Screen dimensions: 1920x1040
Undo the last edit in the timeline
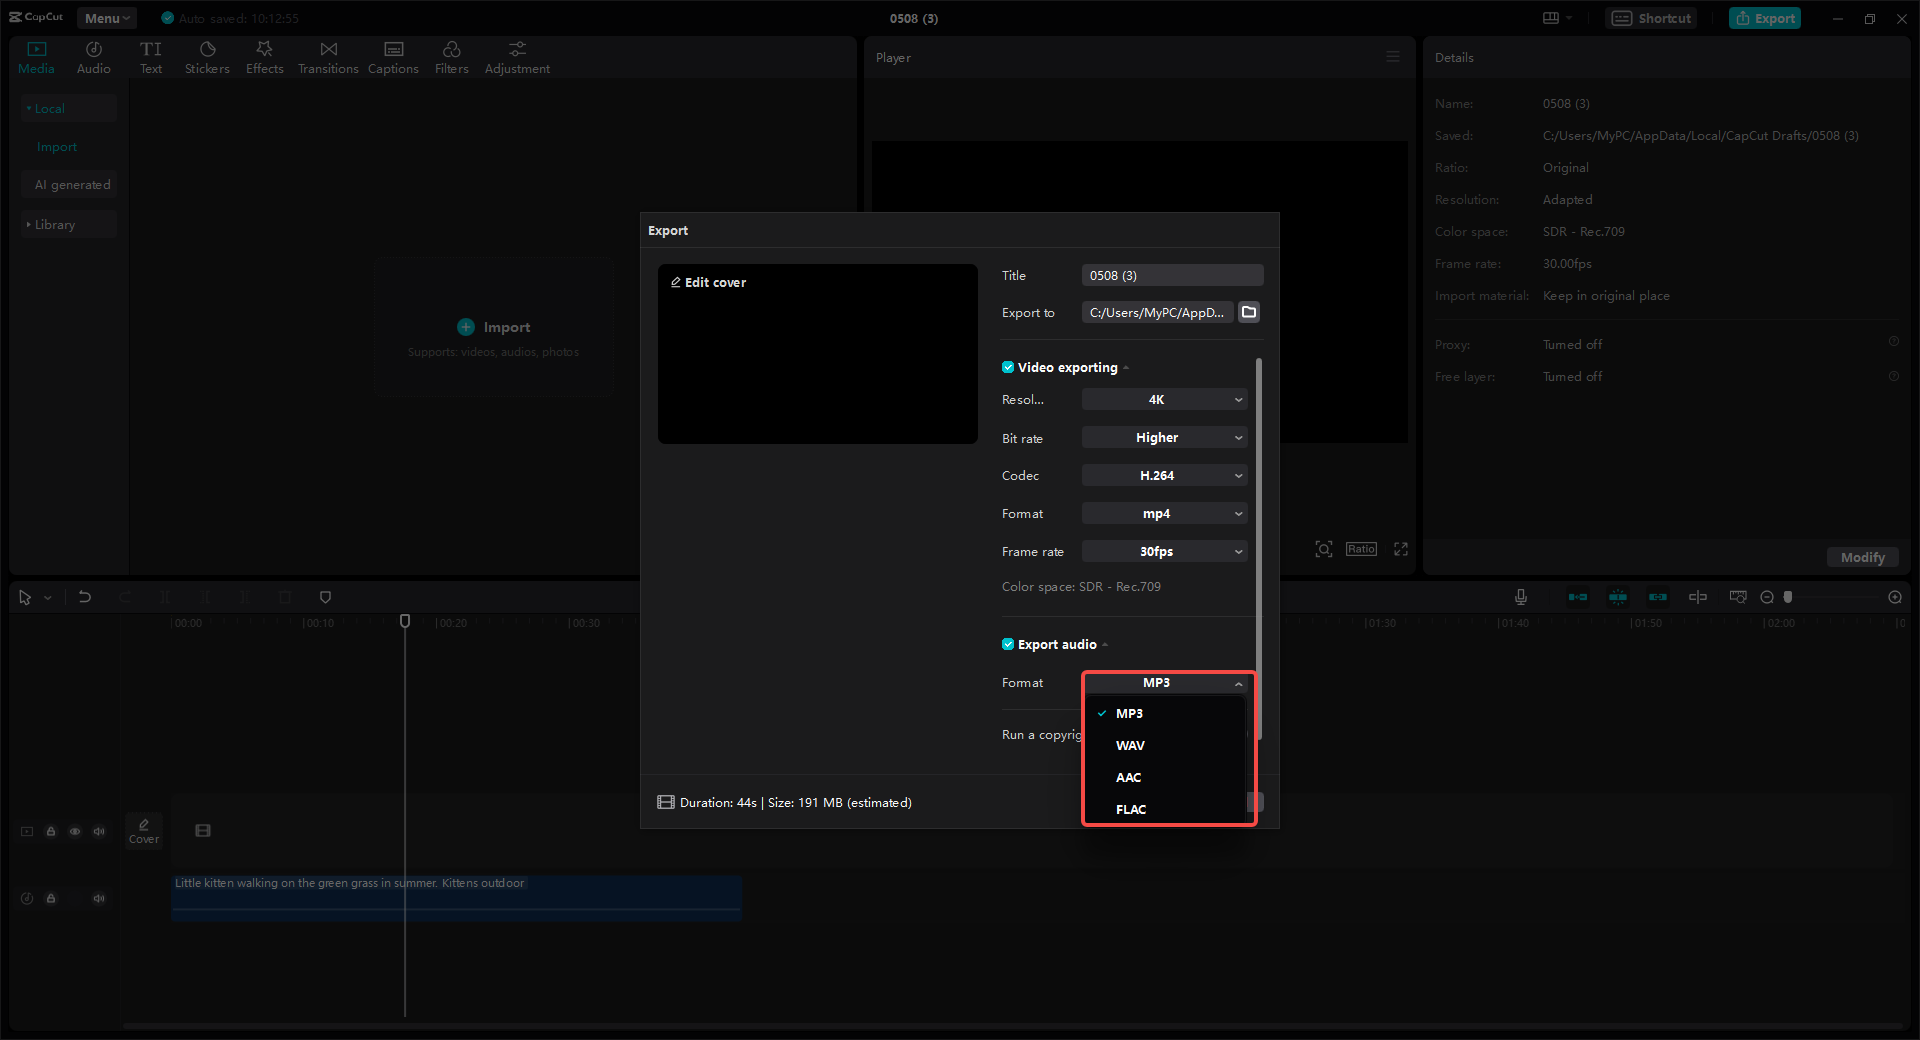pyautogui.click(x=85, y=597)
